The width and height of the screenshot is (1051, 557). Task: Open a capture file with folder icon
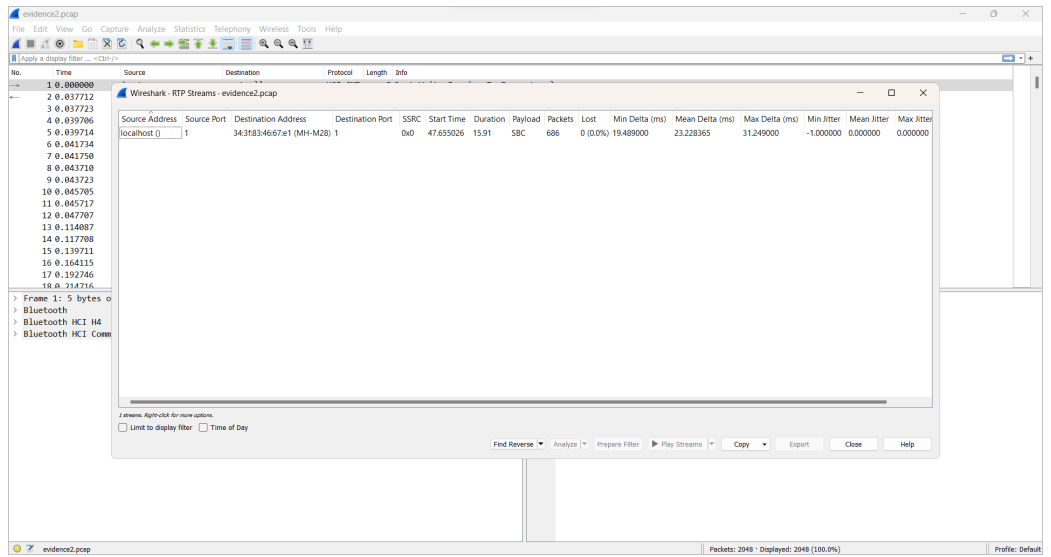[x=78, y=44]
